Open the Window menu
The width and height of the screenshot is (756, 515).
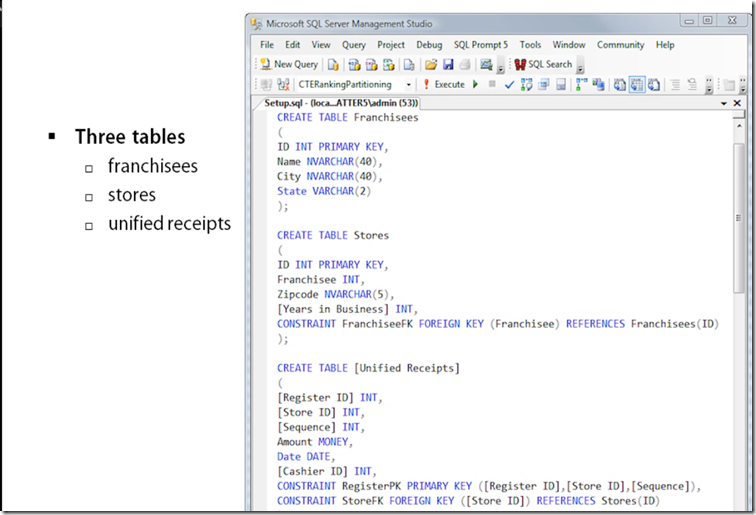tap(568, 45)
